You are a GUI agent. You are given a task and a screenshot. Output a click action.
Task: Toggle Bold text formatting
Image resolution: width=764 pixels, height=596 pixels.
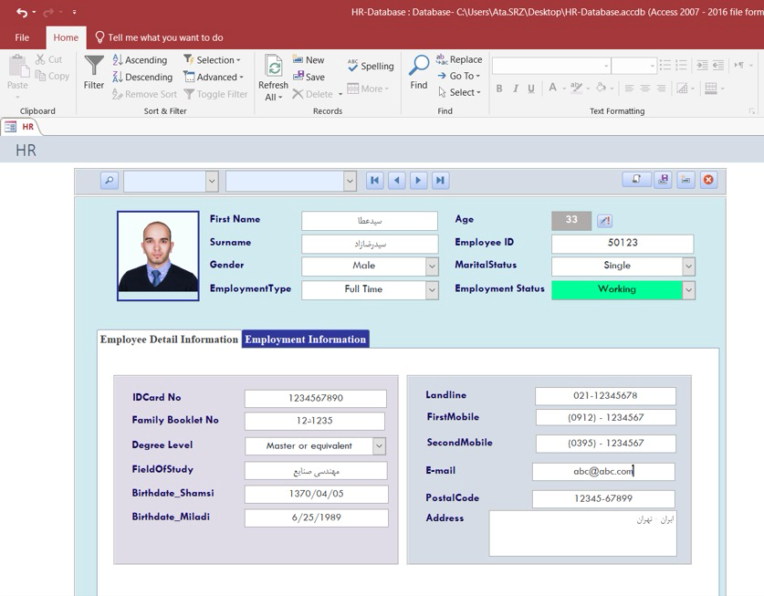point(499,89)
